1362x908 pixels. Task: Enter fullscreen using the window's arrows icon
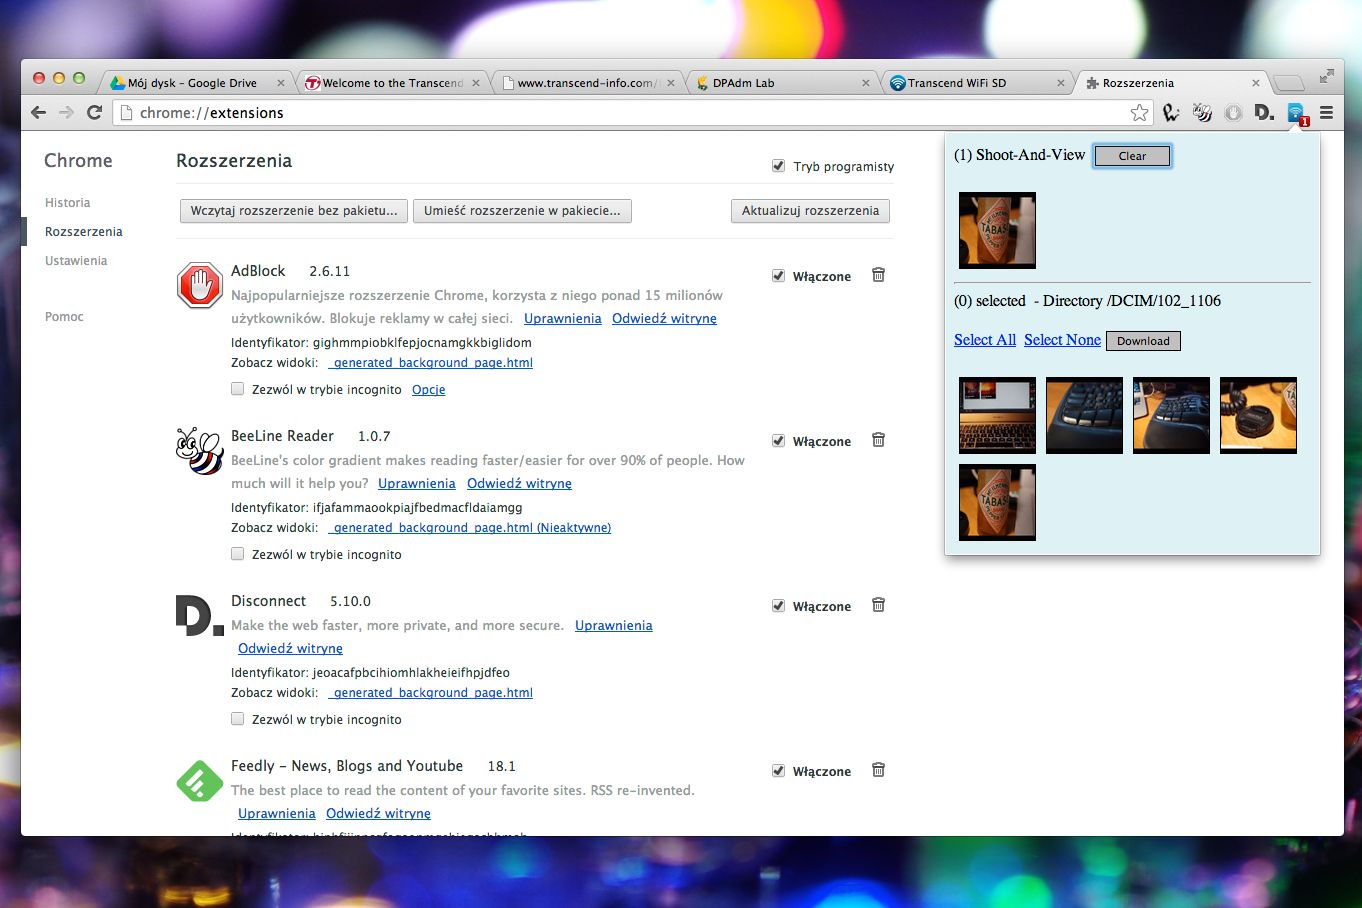(1327, 76)
